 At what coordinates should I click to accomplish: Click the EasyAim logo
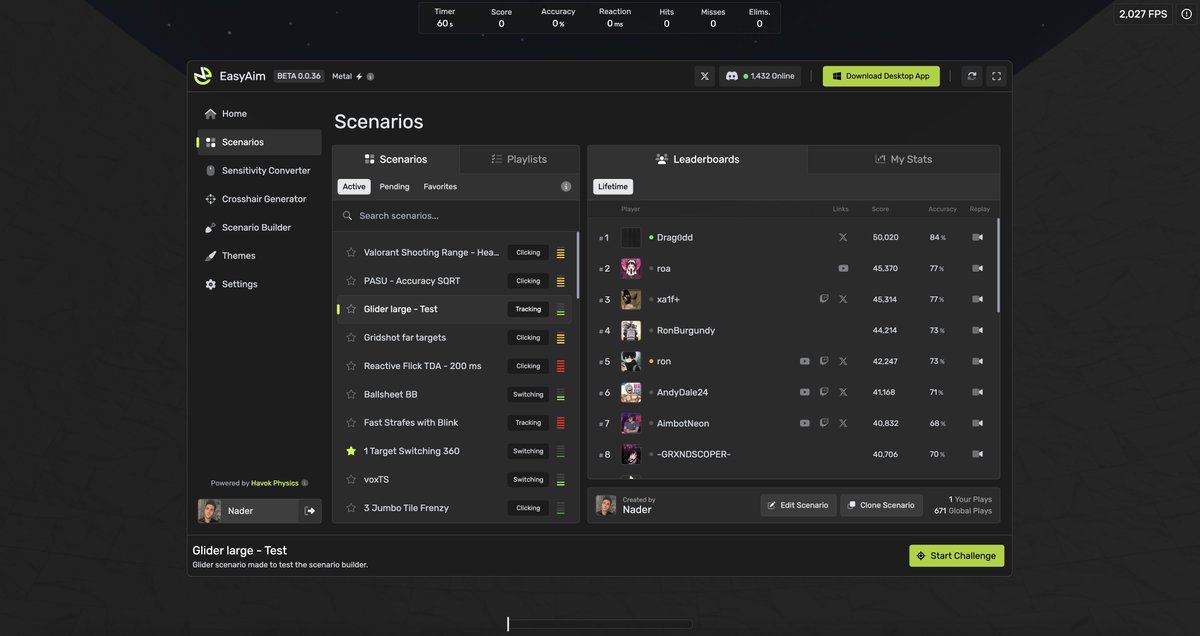coord(203,76)
